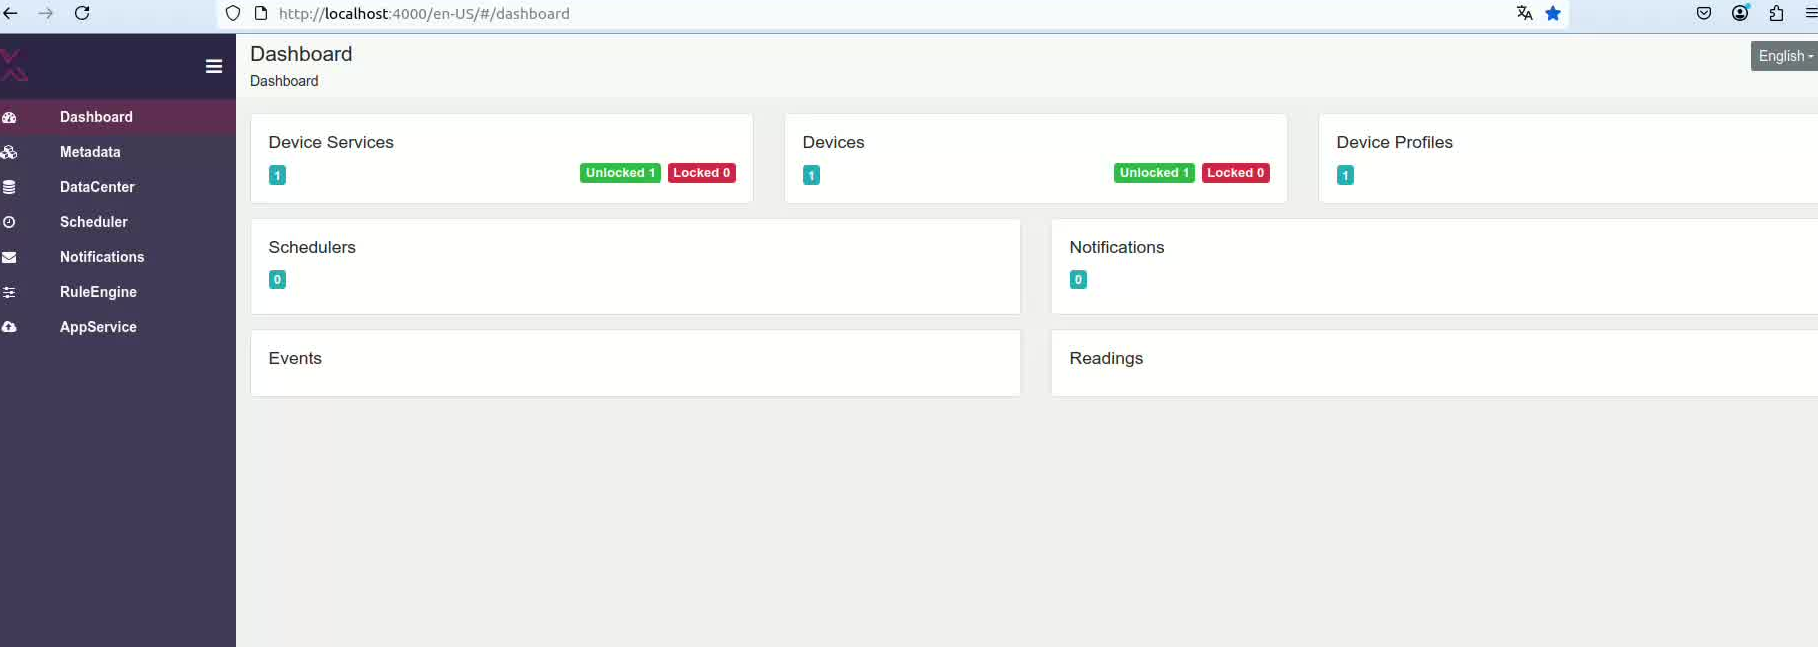
Task: Open the browser translate page icon
Action: click(x=1524, y=13)
